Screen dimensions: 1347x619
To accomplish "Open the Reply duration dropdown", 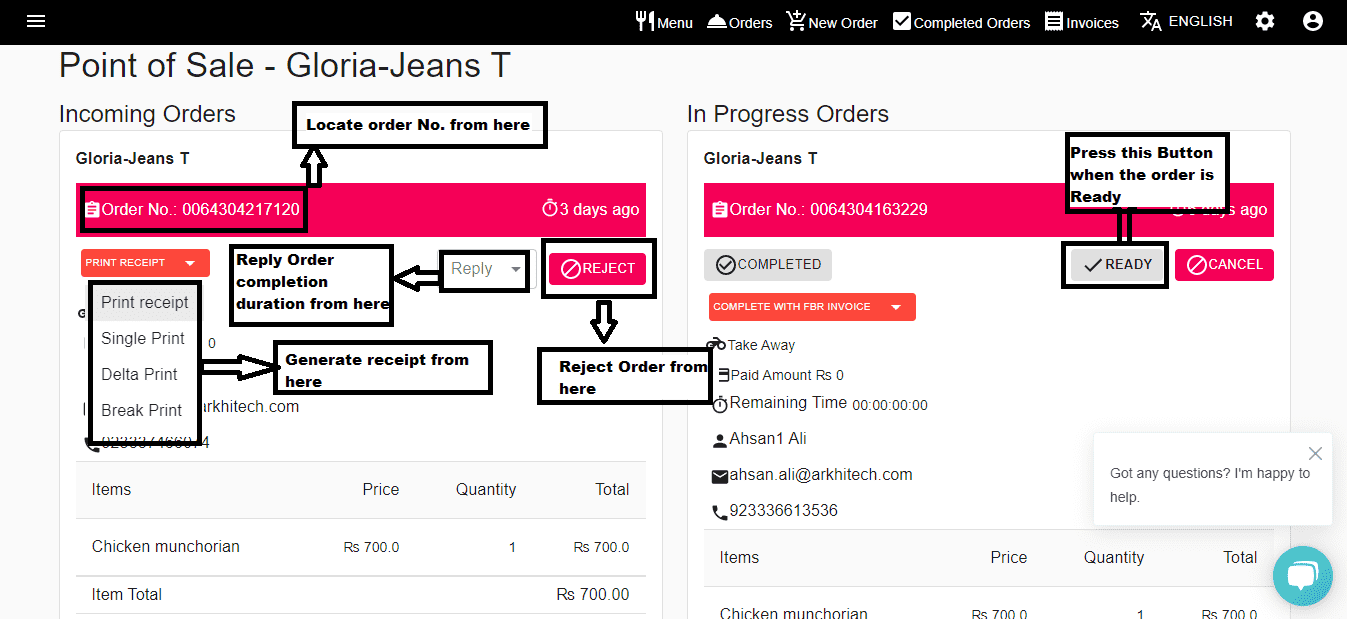I will 485,269.
